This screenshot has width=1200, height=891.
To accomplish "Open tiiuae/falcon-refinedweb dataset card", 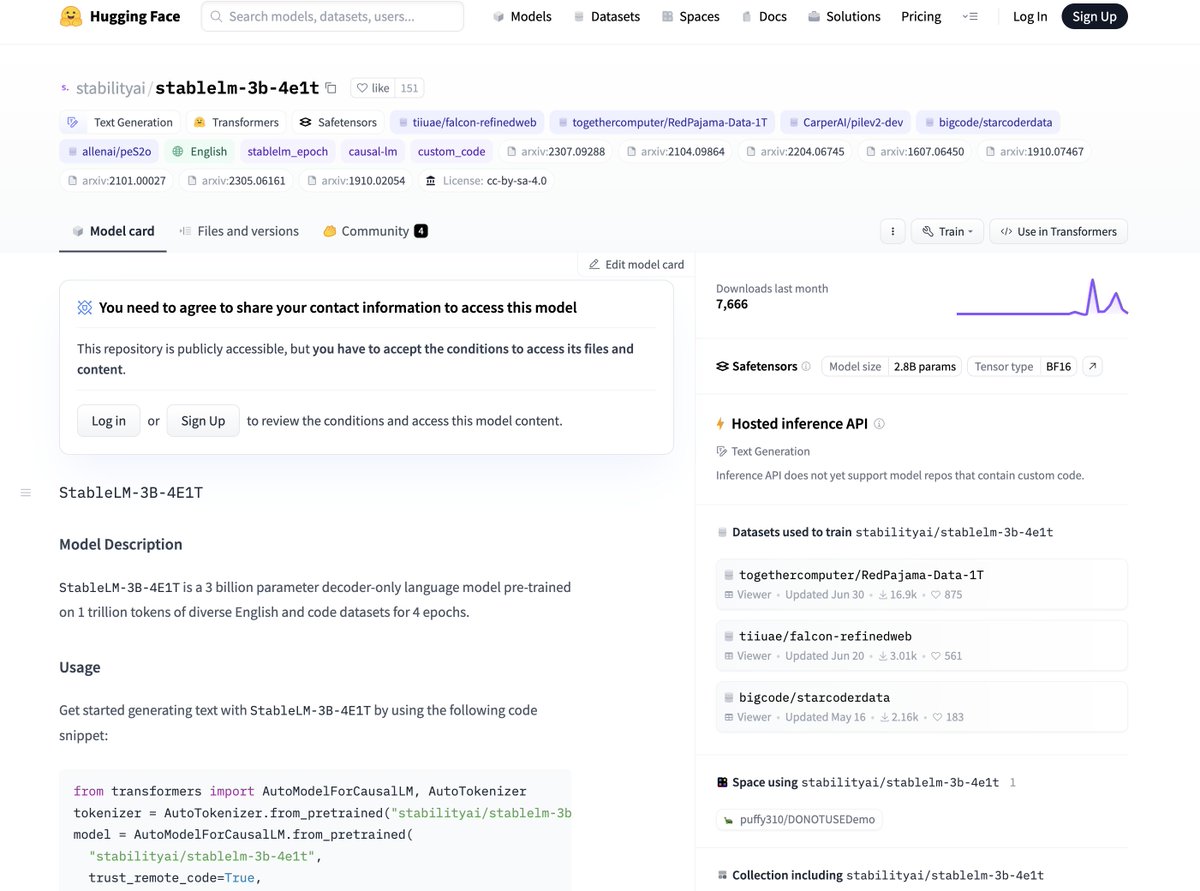I will pyautogui.click(x=921, y=645).
